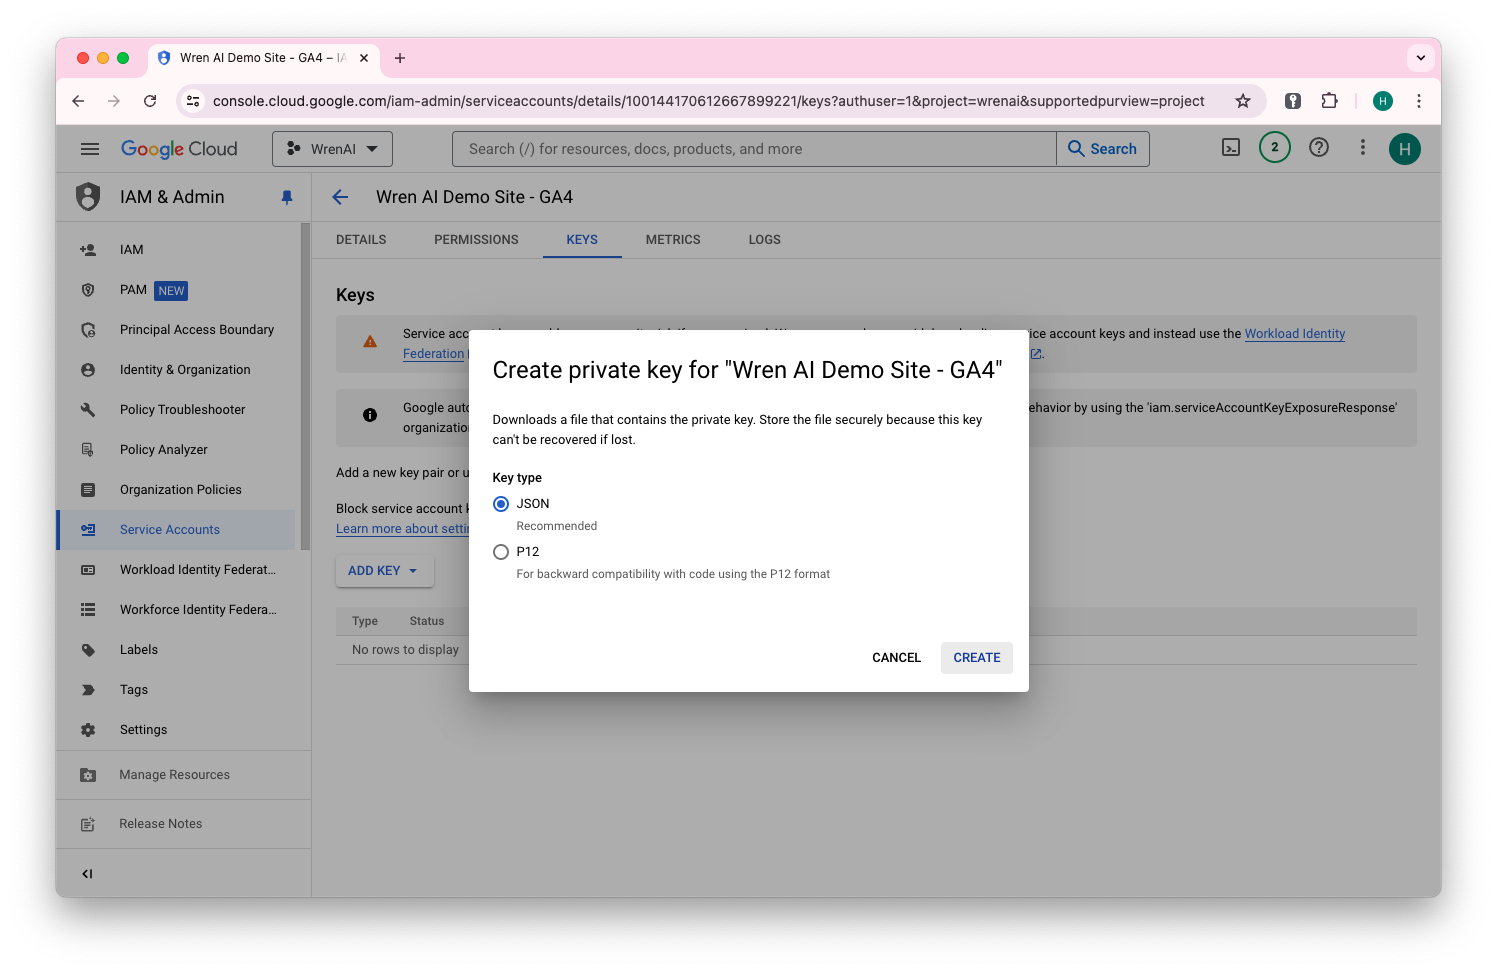Click the Status column header
1497x971 pixels.
click(x=427, y=621)
